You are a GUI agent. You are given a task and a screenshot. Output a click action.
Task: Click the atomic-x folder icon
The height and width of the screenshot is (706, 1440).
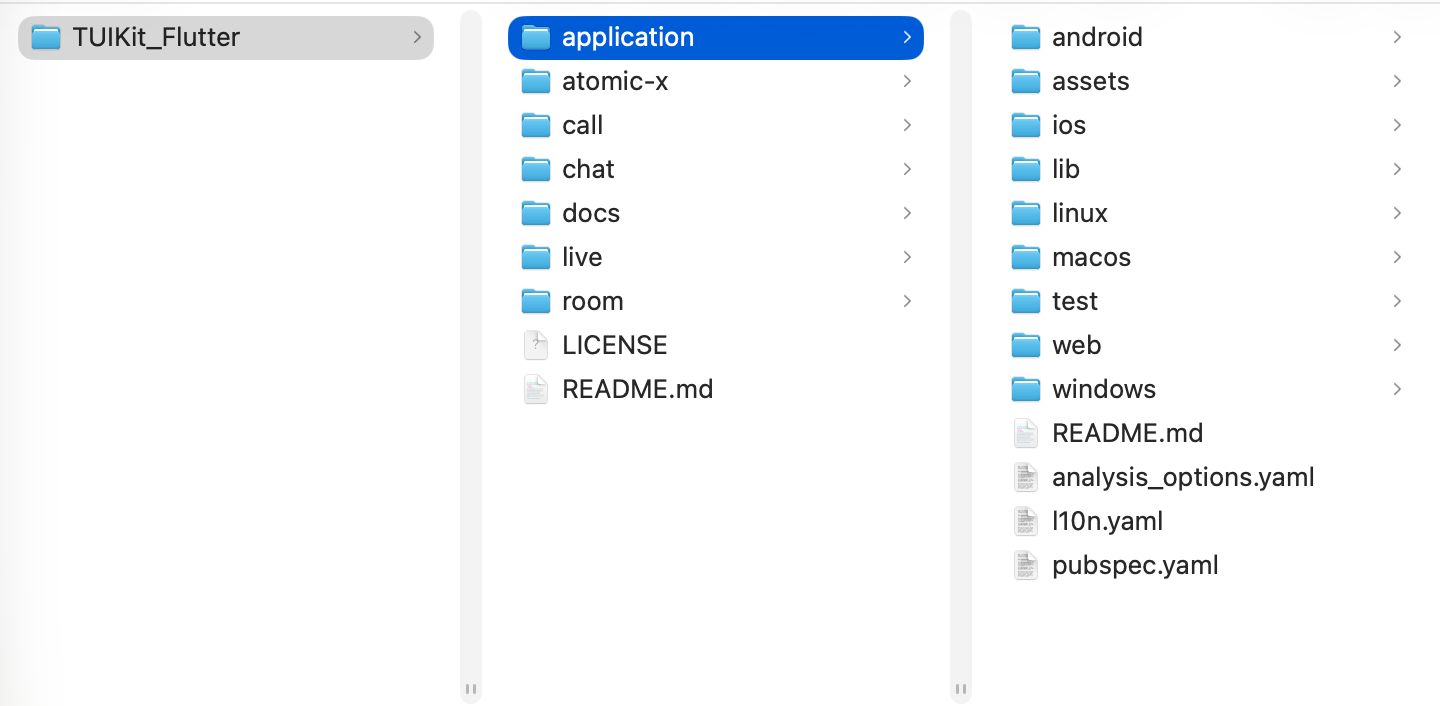coord(536,82)
